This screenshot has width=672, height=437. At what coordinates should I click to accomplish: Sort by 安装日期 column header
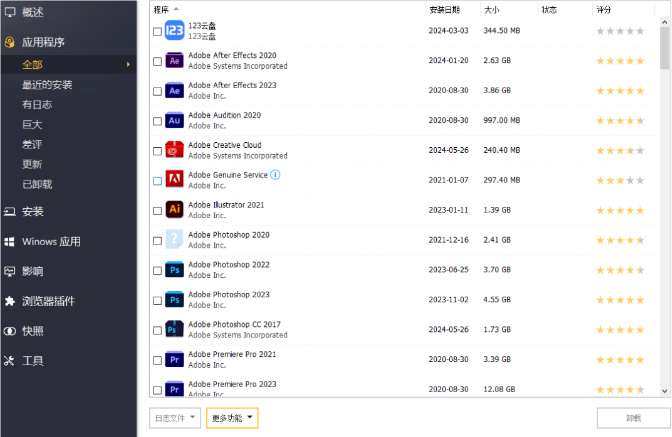[444, 9]
